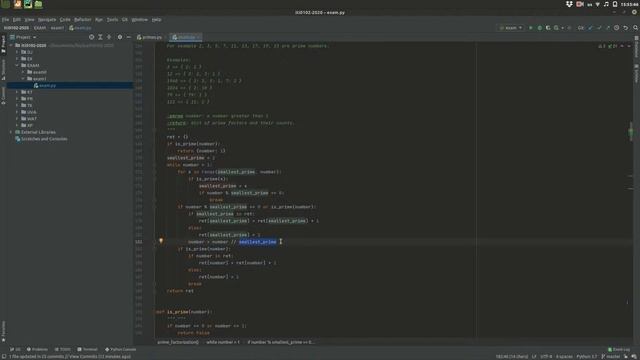640x360 pixels.
Task: Open the Problems tool window
Action: [x=37, y=349]
